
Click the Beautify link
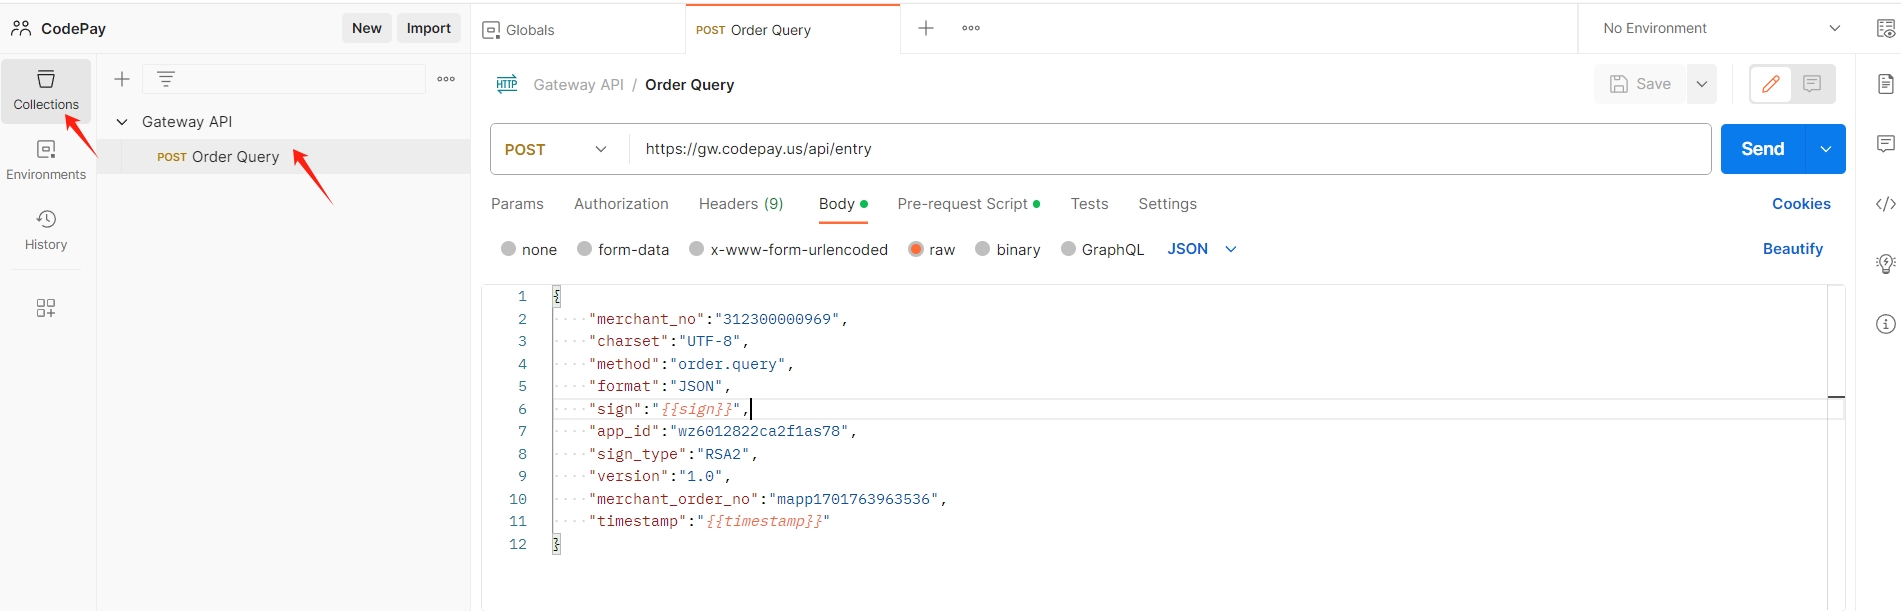coord(1792,249)
